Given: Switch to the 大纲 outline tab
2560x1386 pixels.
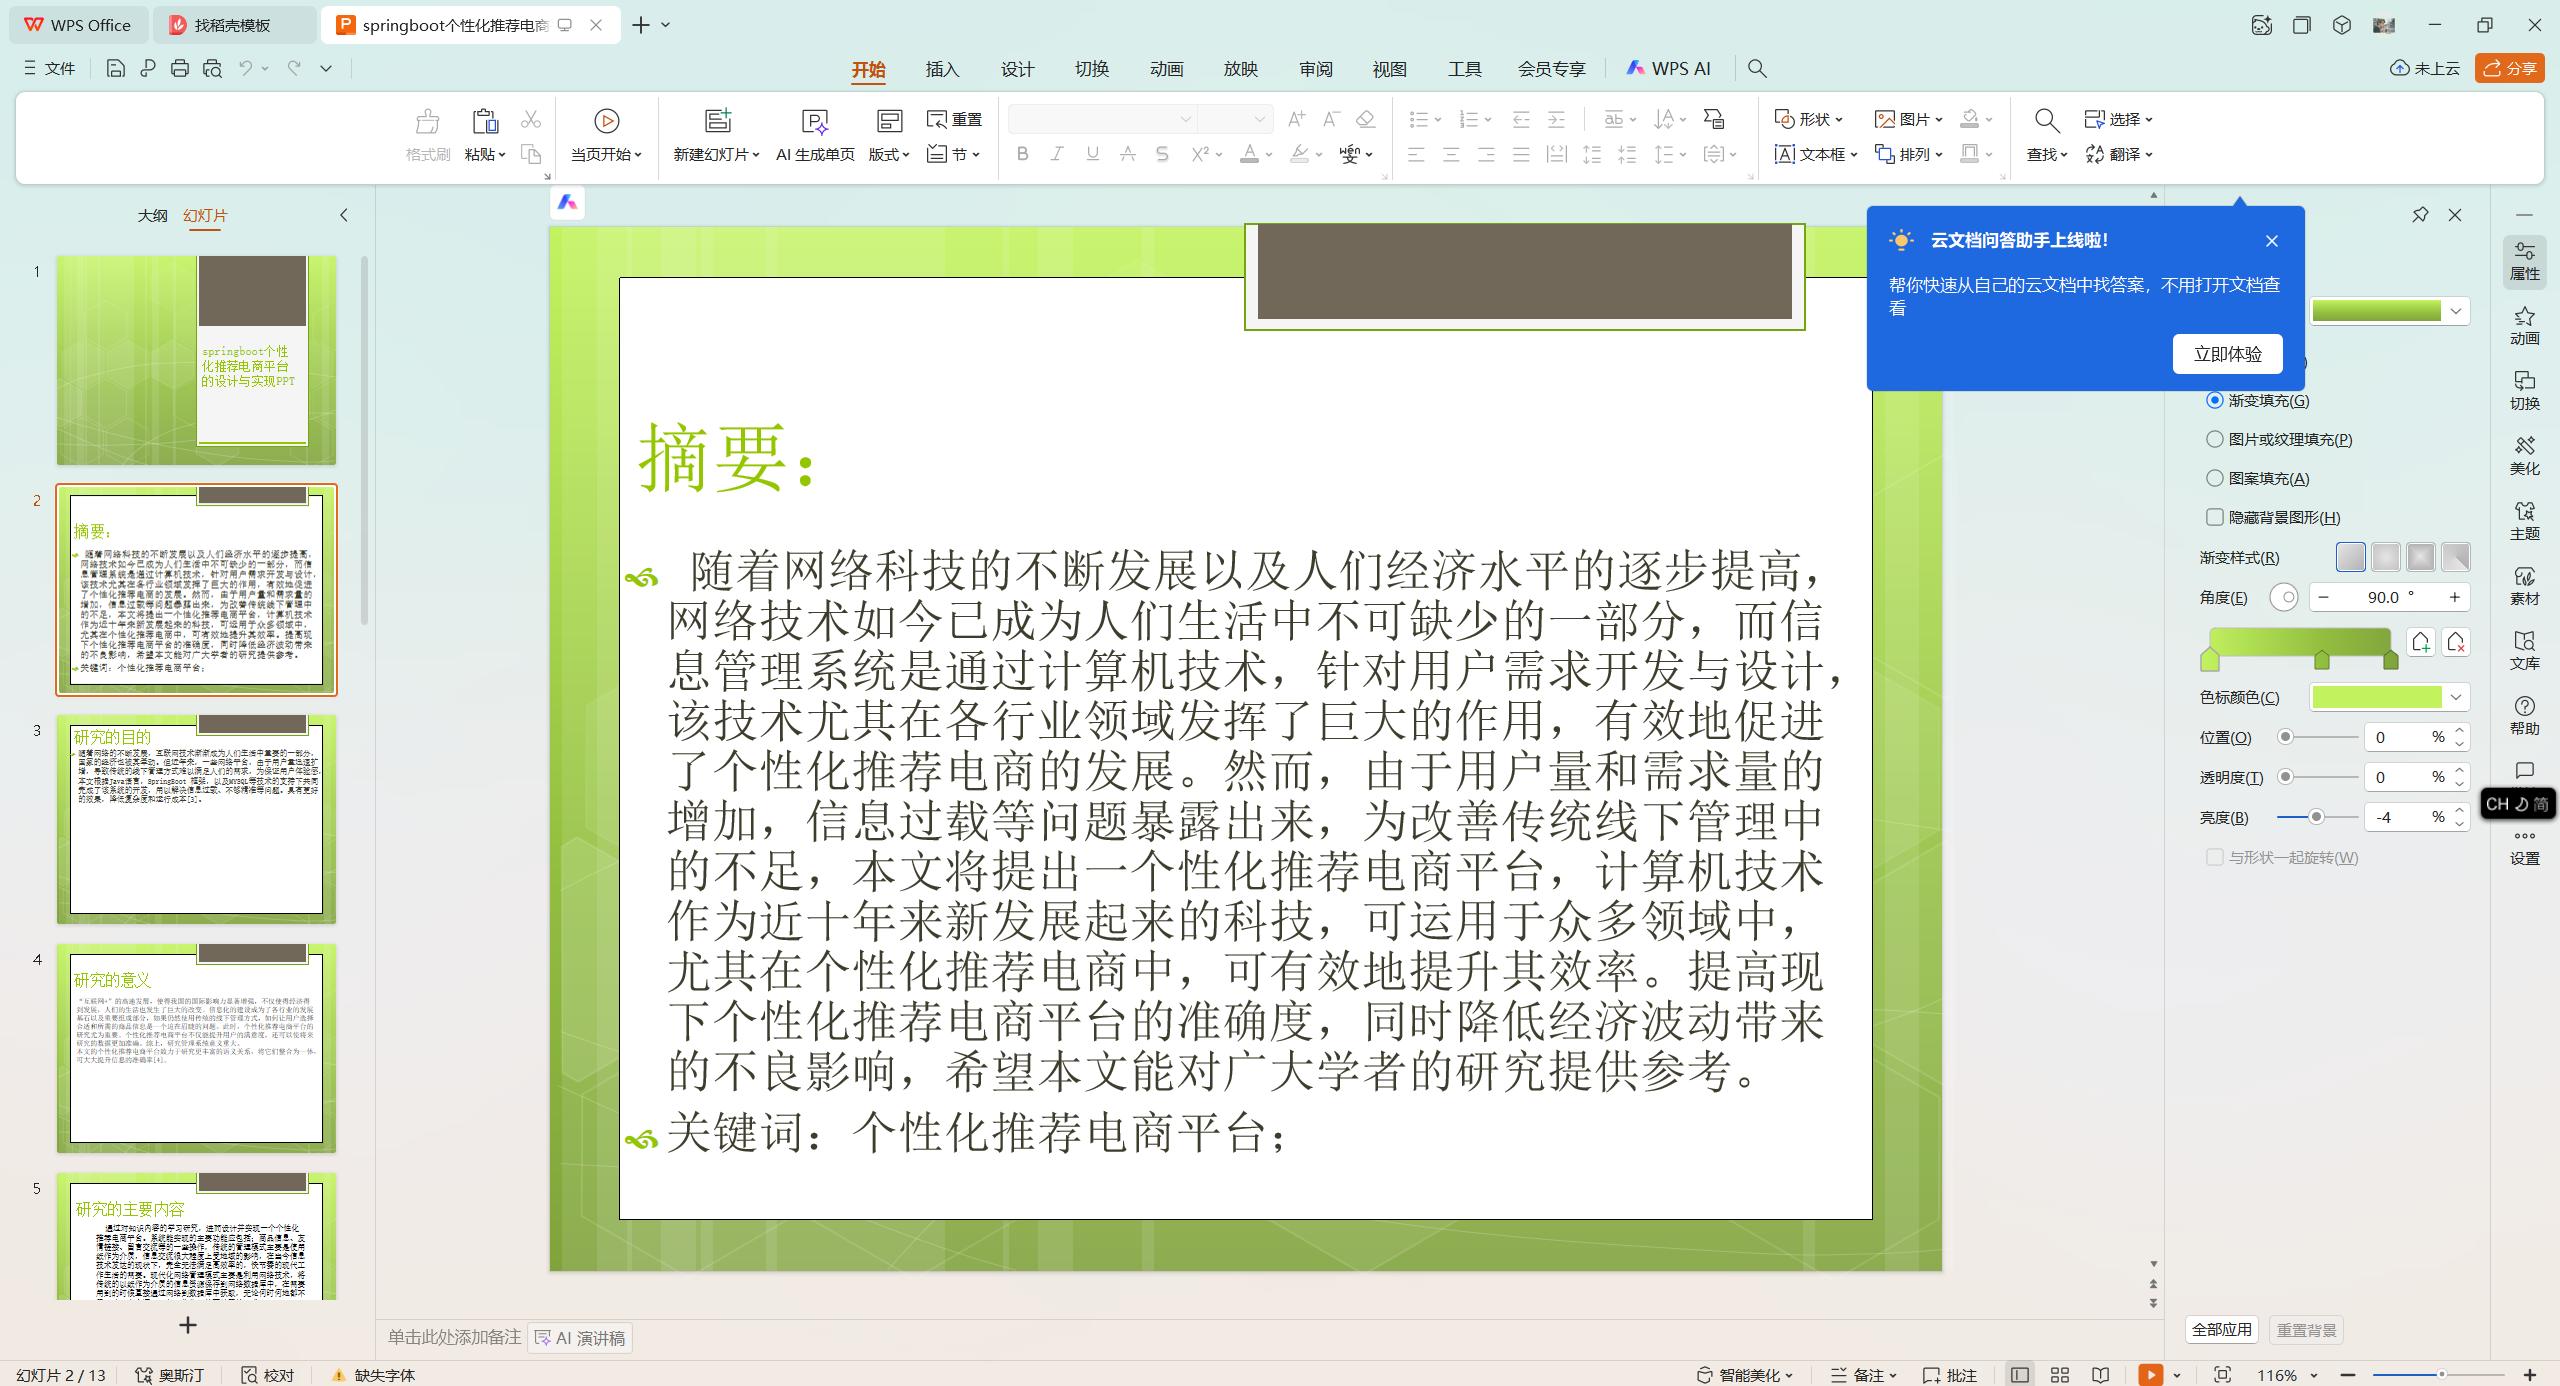Looking at the screenshot, I should click(152, 215).
